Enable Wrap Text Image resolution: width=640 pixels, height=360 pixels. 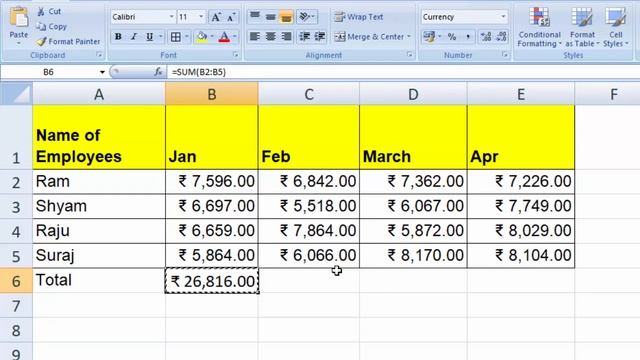tap(359, 17)
